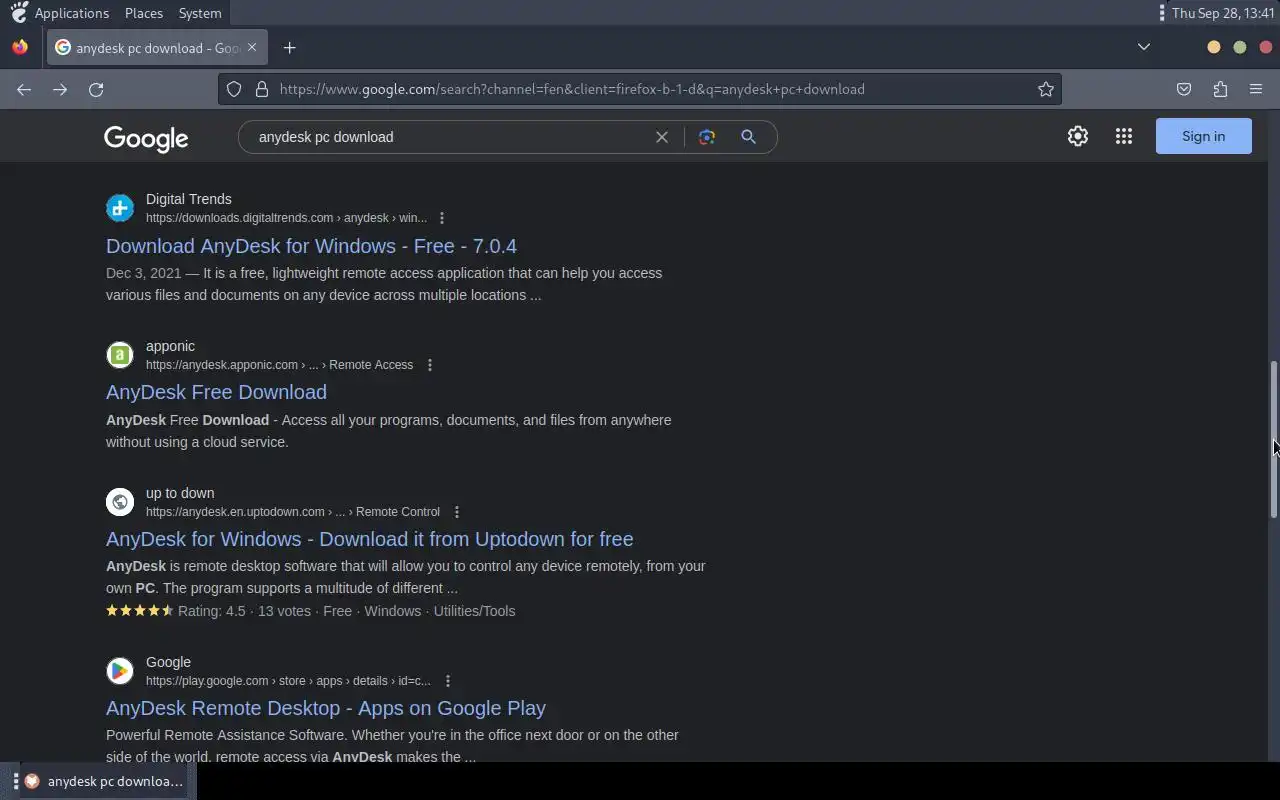The width and height of the screenshot is (1280, 800).
Task: Reload the current page
Action: coord(96,89)
